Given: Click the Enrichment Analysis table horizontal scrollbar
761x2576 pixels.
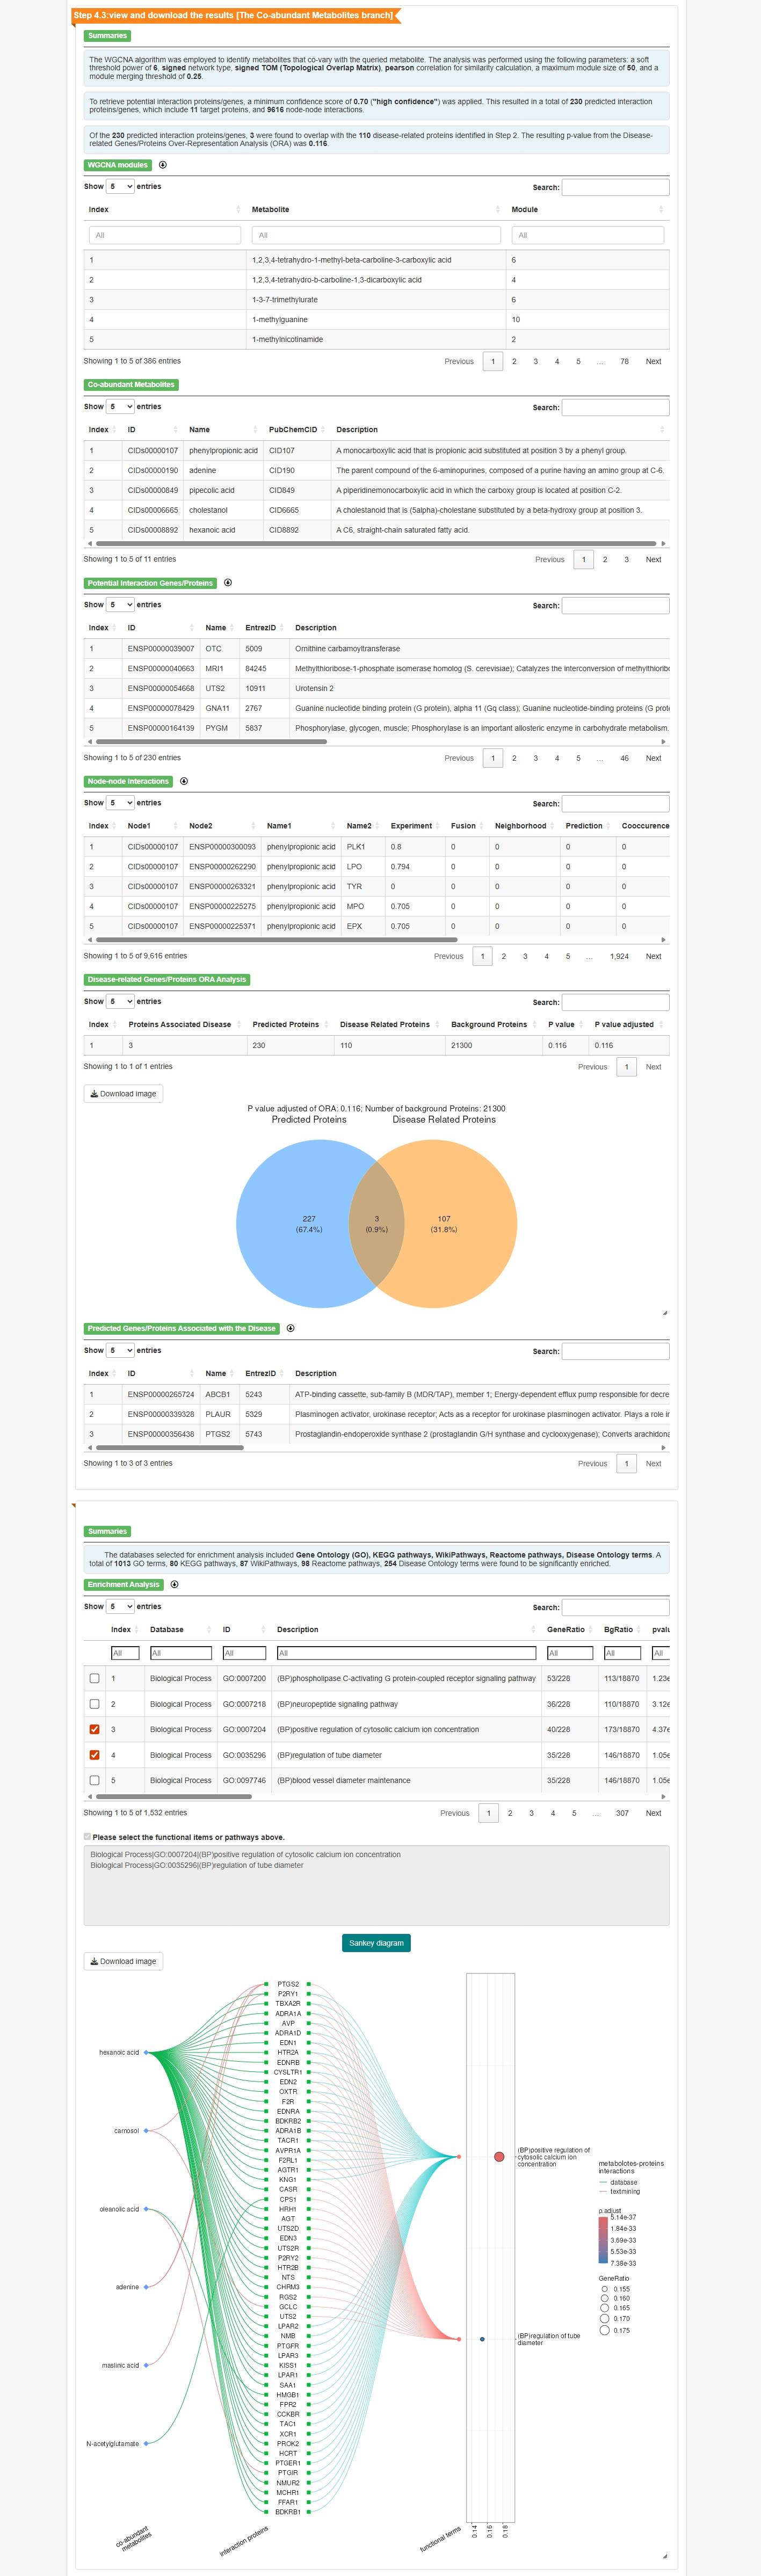Looking at the screenshot, I should (x=173, y=1796).
